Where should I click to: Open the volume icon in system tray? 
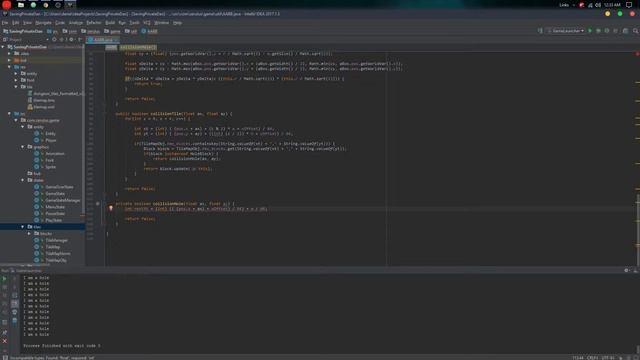598,5
